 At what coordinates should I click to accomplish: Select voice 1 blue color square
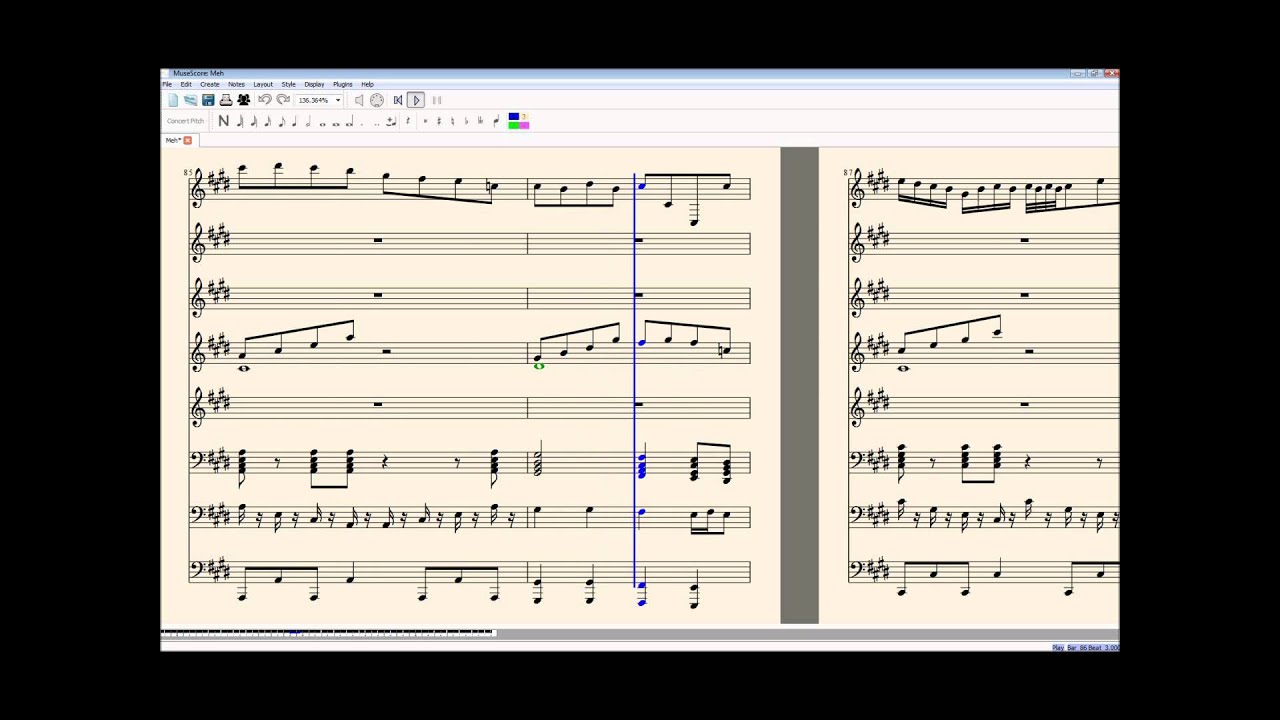point(514,117)
